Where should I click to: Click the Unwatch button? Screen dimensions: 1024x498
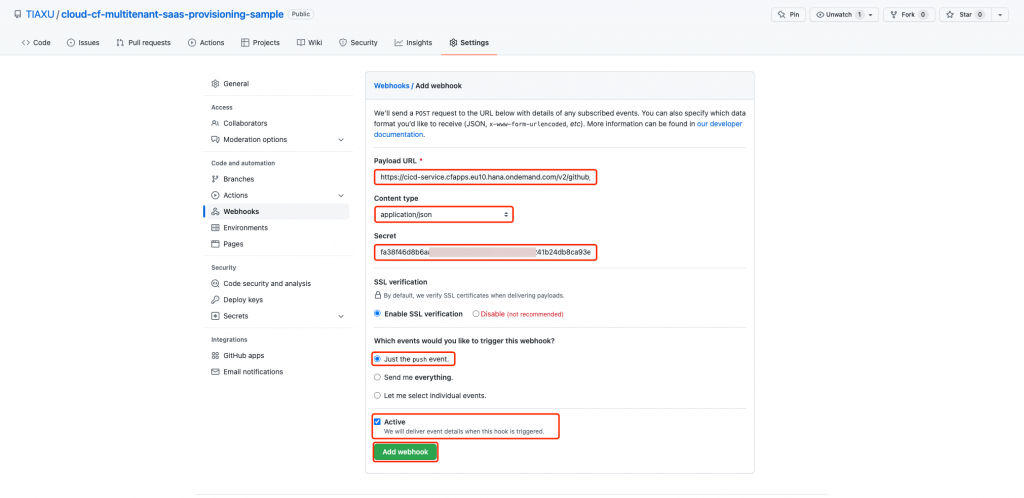pos(837,14)
